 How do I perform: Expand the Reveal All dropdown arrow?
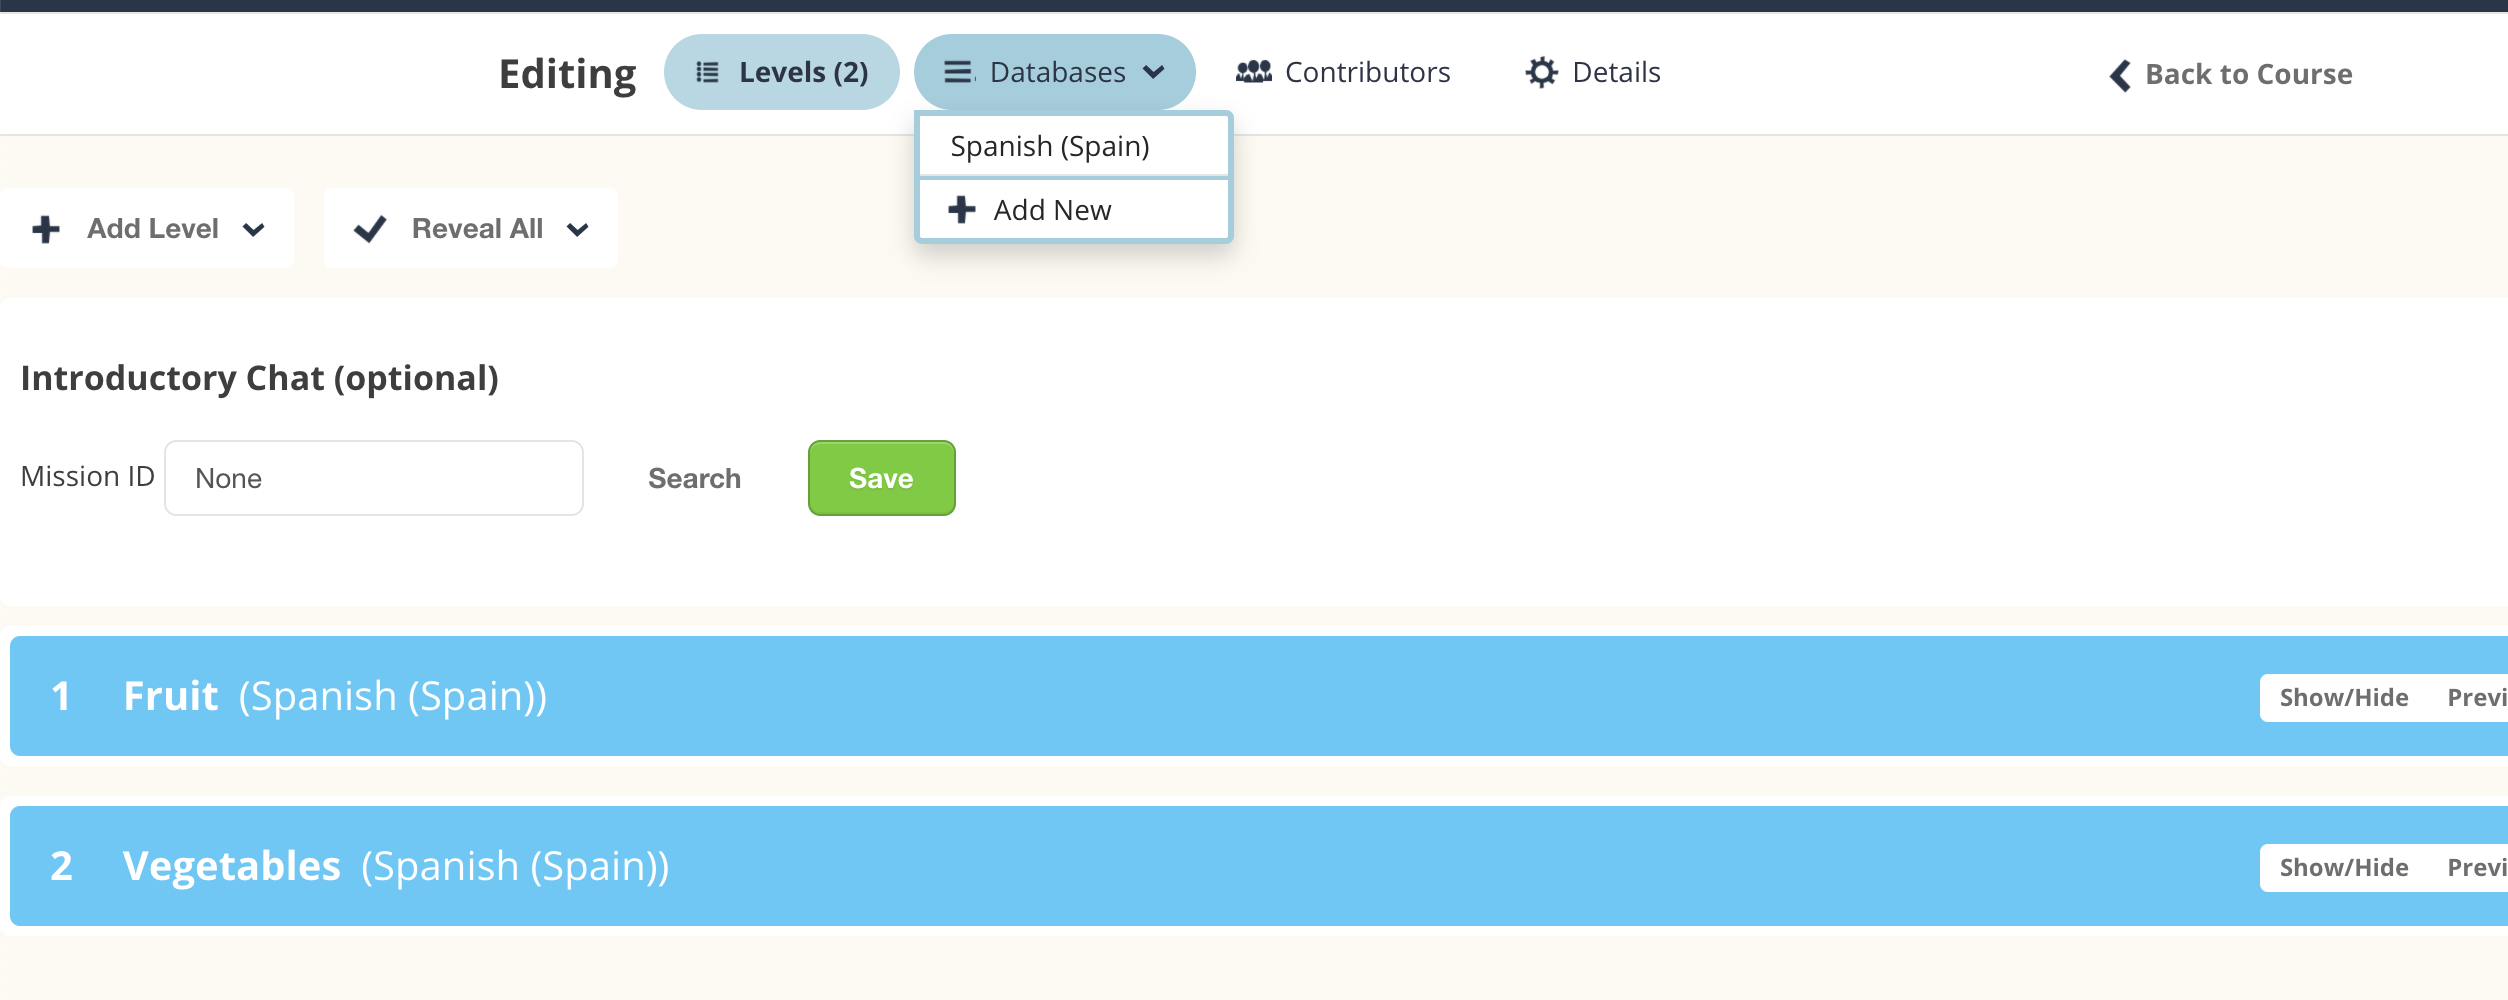(x=577, y=230)
